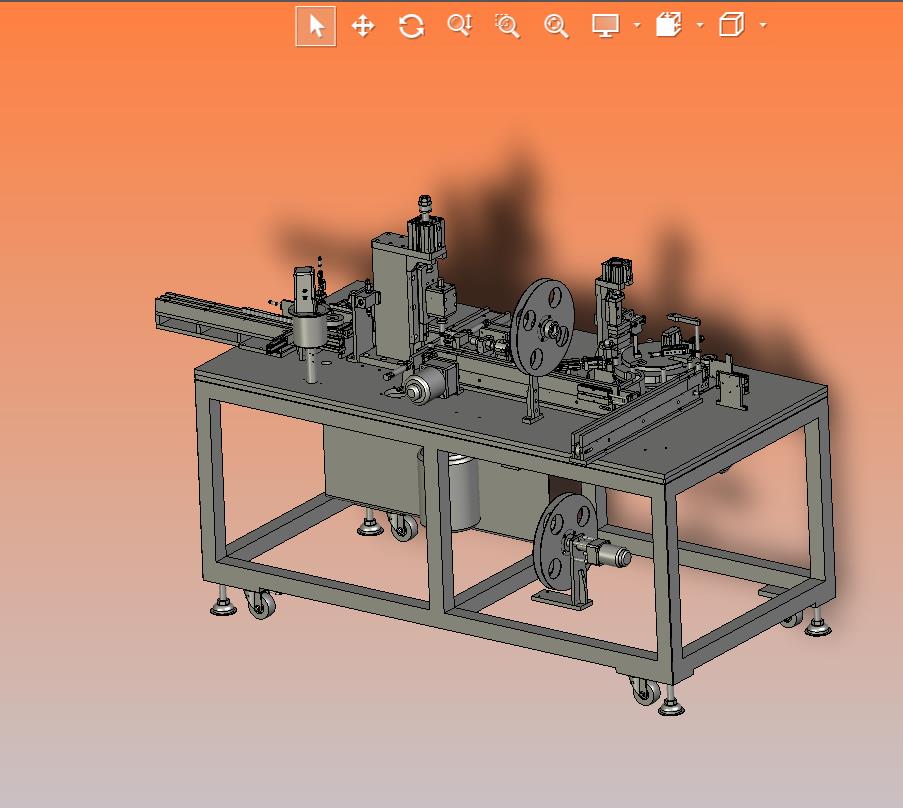Click the zoom to fit icon
This screenshot has width=903, height=808.
click(556, 26)
